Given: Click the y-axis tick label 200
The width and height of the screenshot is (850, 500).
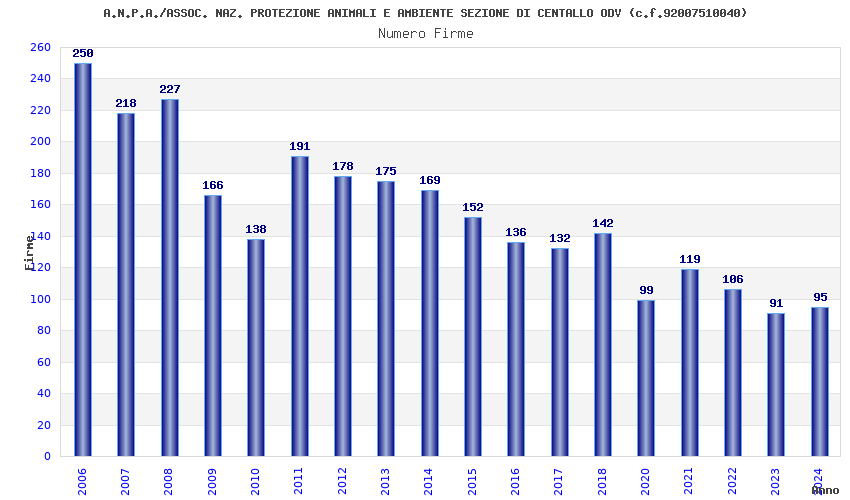Looking at the screenshot, I should click(x=41, y=142).
